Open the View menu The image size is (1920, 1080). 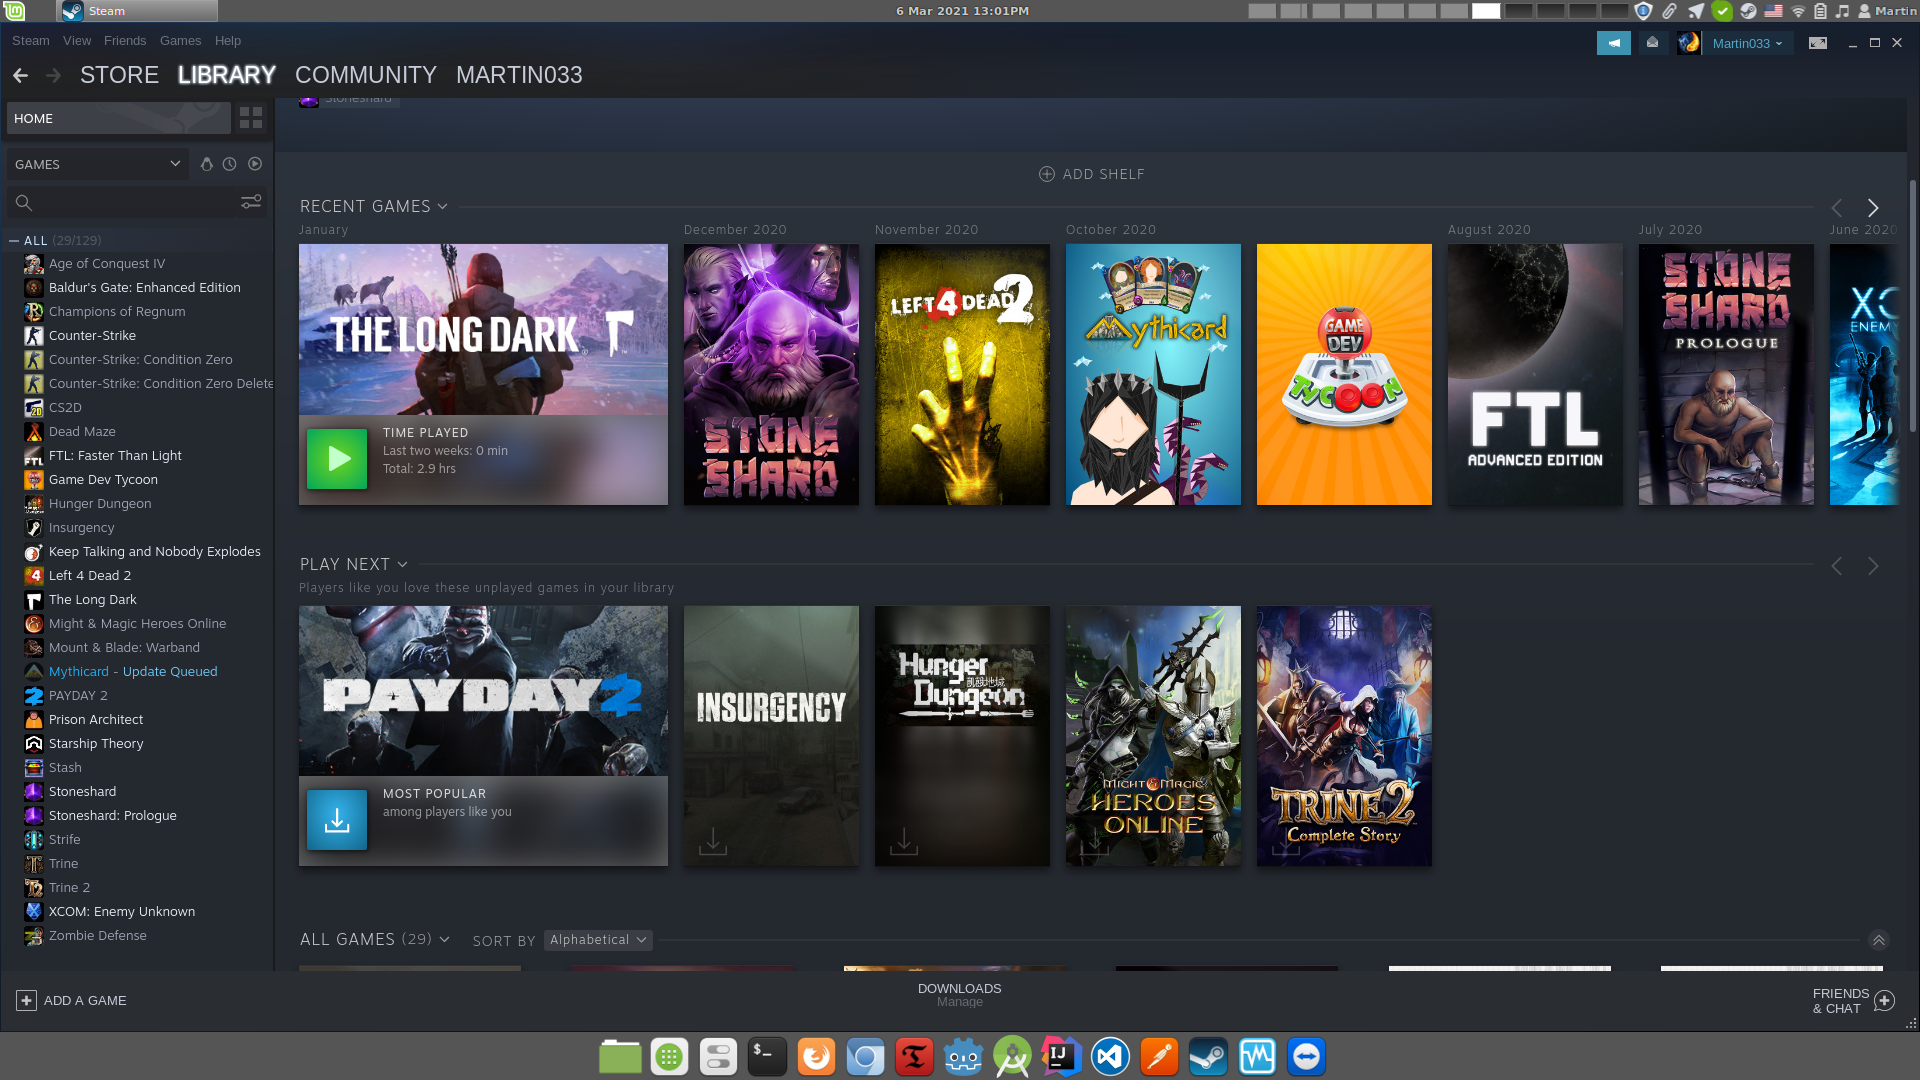coord(77,41)
